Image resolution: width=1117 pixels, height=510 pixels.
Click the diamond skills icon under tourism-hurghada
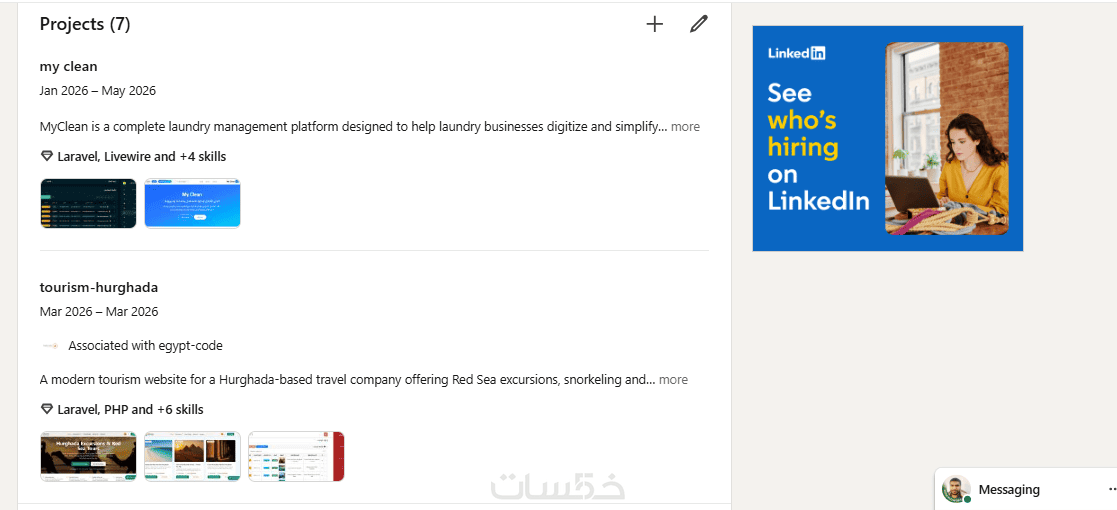coord(47,410)
